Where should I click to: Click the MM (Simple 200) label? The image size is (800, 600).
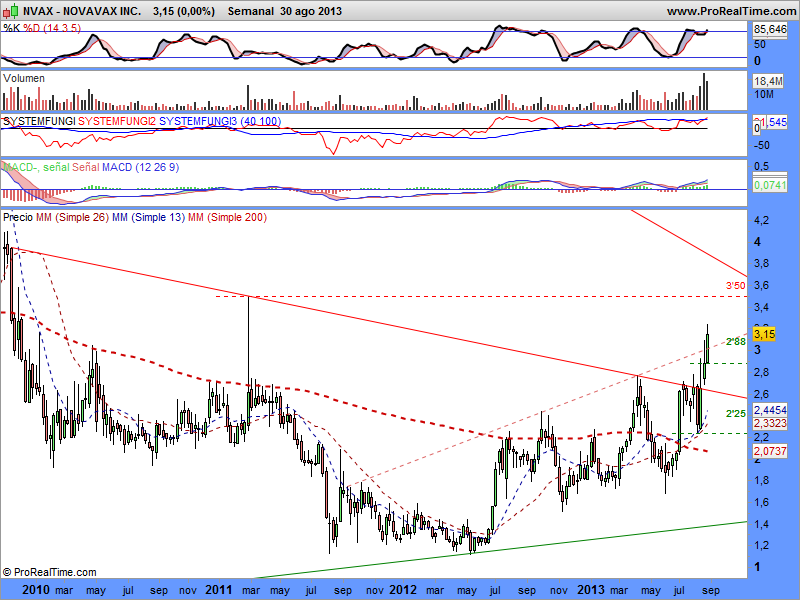[228, 217]
